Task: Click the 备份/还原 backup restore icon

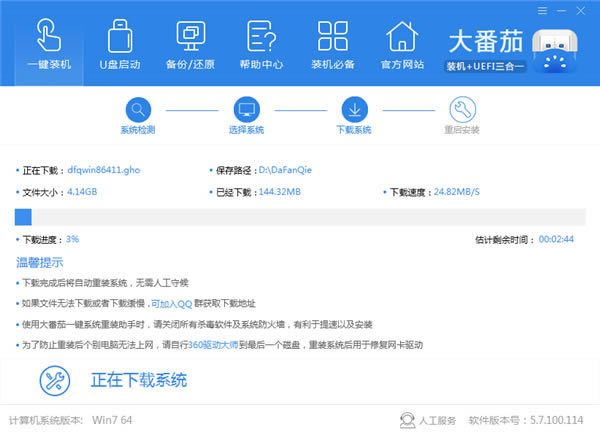Action: click(190, 43)
